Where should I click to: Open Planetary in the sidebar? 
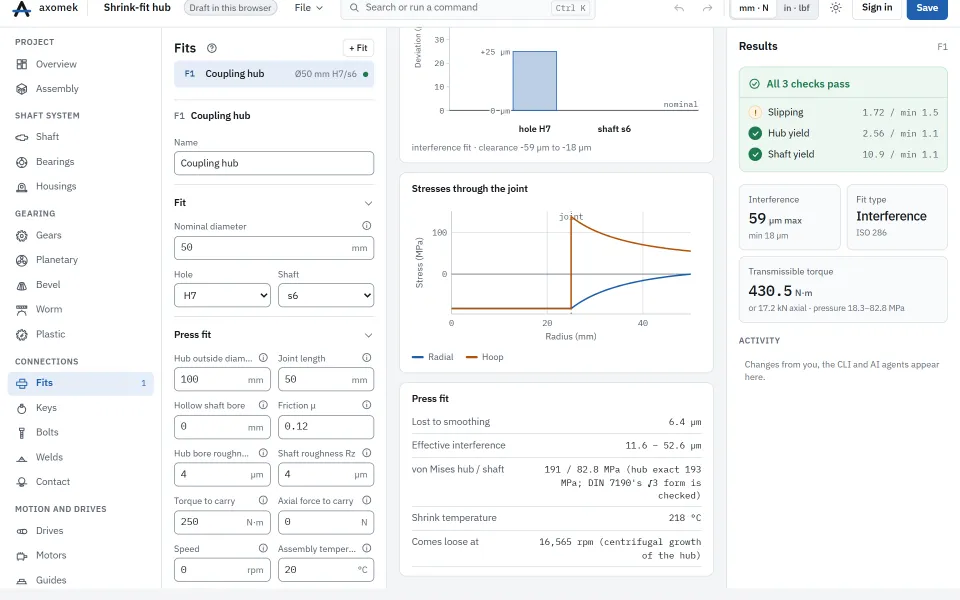(x=81, y=260)
